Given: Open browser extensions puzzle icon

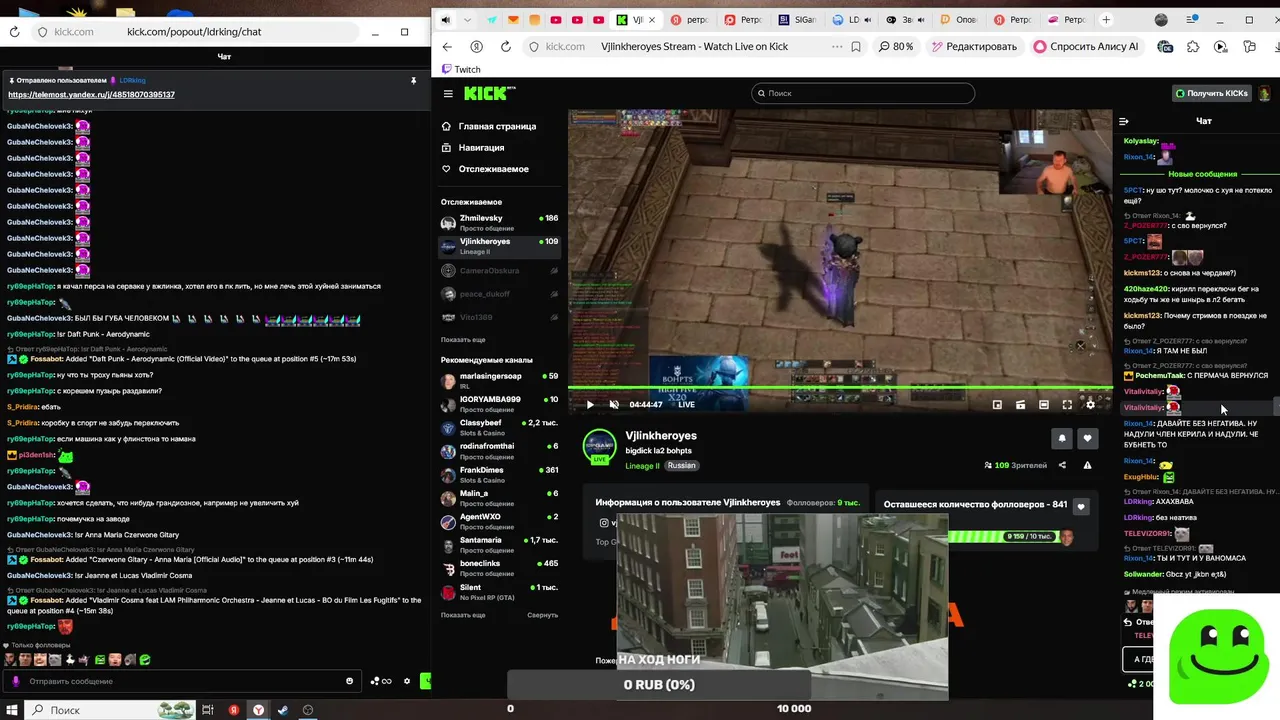Looking at the screenshot, I should click(1193, 46).
